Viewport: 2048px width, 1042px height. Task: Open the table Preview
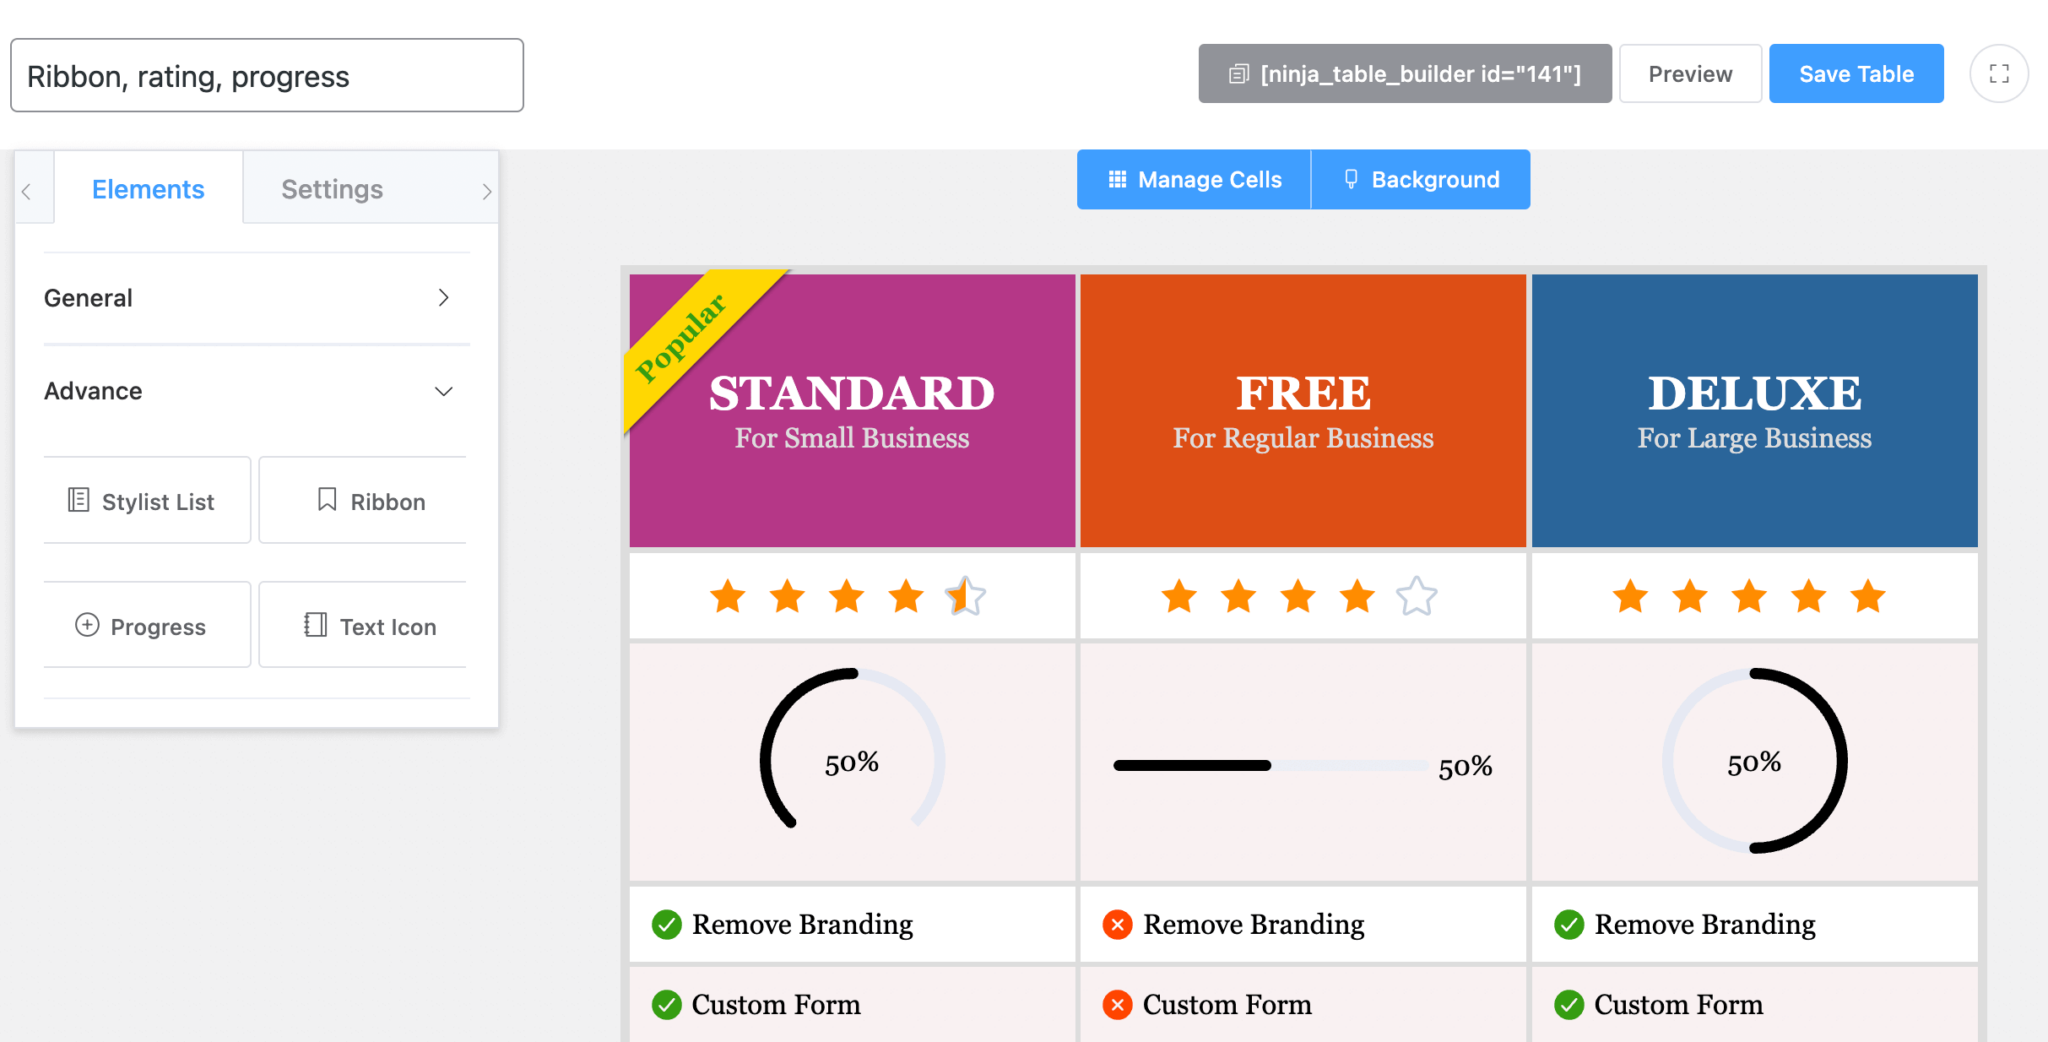coord(1690,74)
